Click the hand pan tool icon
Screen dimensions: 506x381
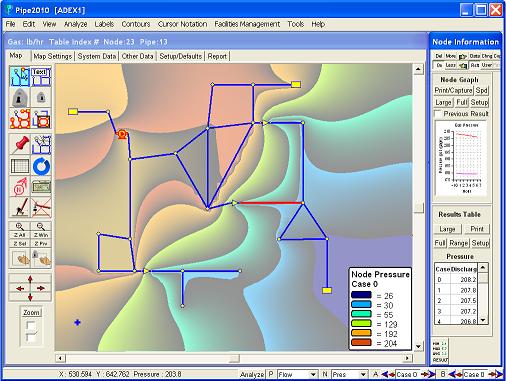[20, 259]
